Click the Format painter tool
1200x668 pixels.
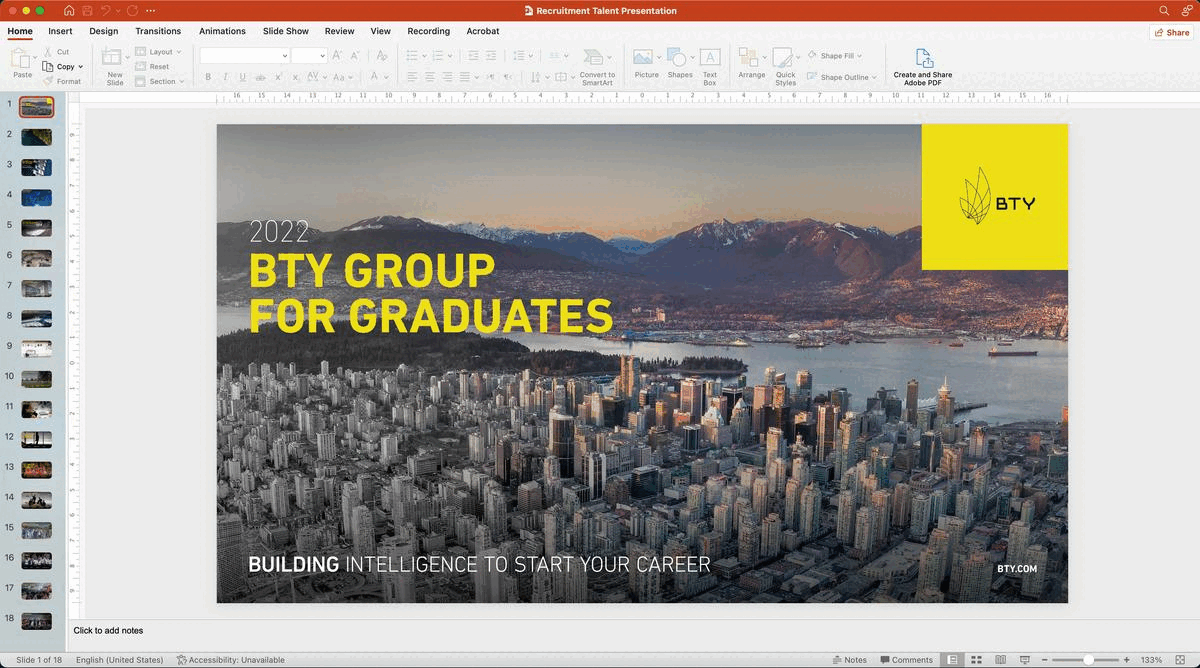(x=62, y=81)
